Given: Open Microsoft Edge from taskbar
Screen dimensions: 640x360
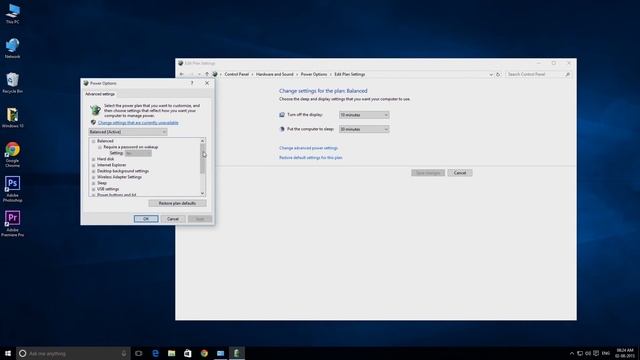Looking at the screenshot, I should (155, 353).
